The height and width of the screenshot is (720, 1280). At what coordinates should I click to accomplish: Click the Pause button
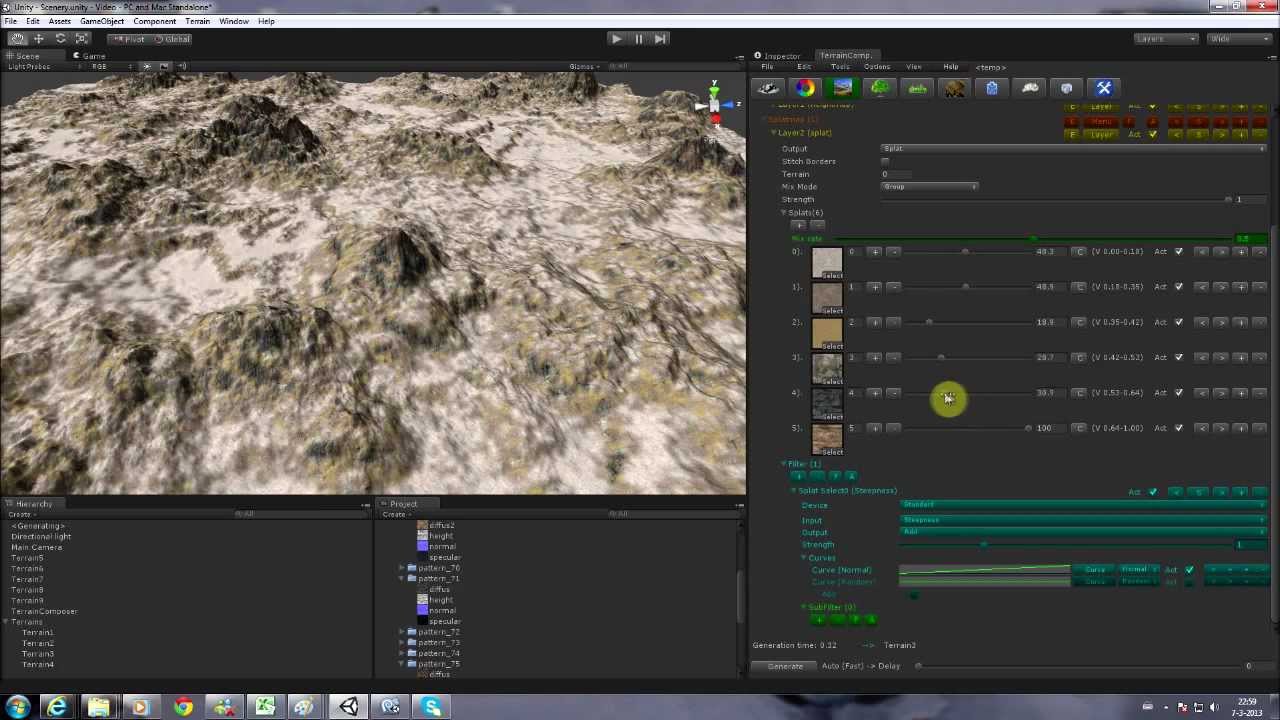(638, 39)
